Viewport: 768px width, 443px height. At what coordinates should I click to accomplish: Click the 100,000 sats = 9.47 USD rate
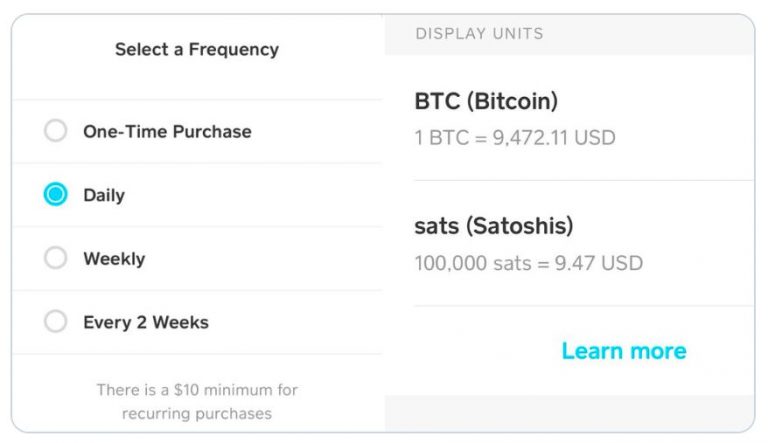click(x=528, y=263)
